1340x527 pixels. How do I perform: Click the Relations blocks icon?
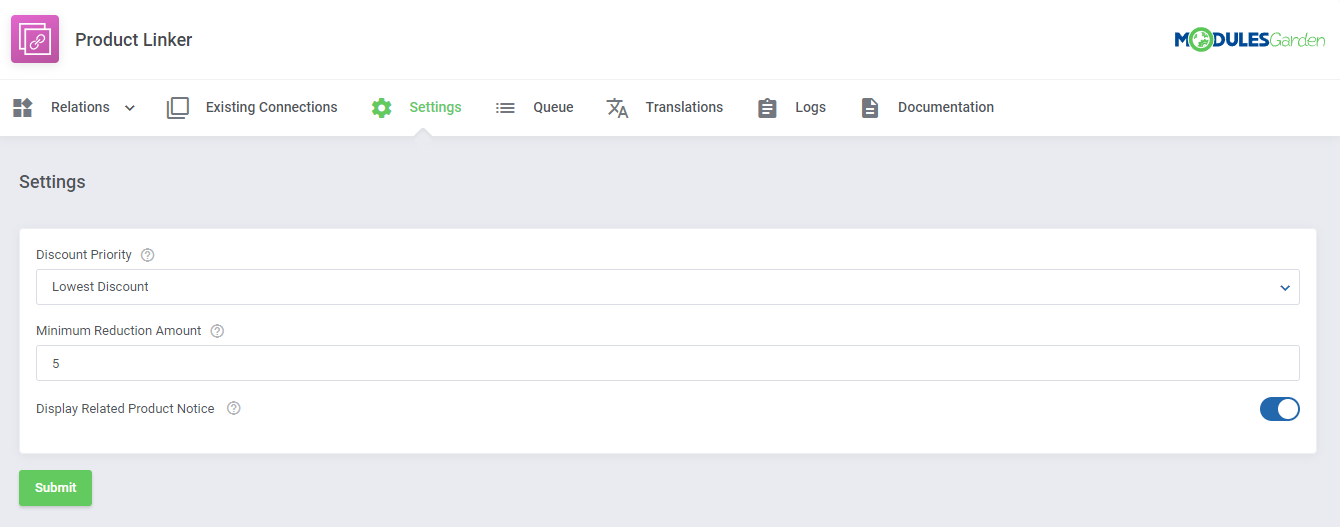pos(22,108)
